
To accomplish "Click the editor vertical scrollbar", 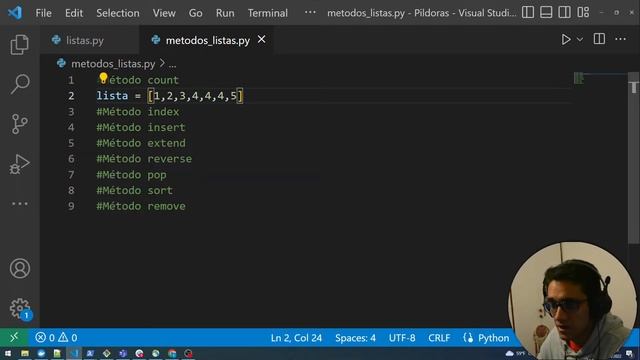I will pyautogui.click(x=633, y=158).
